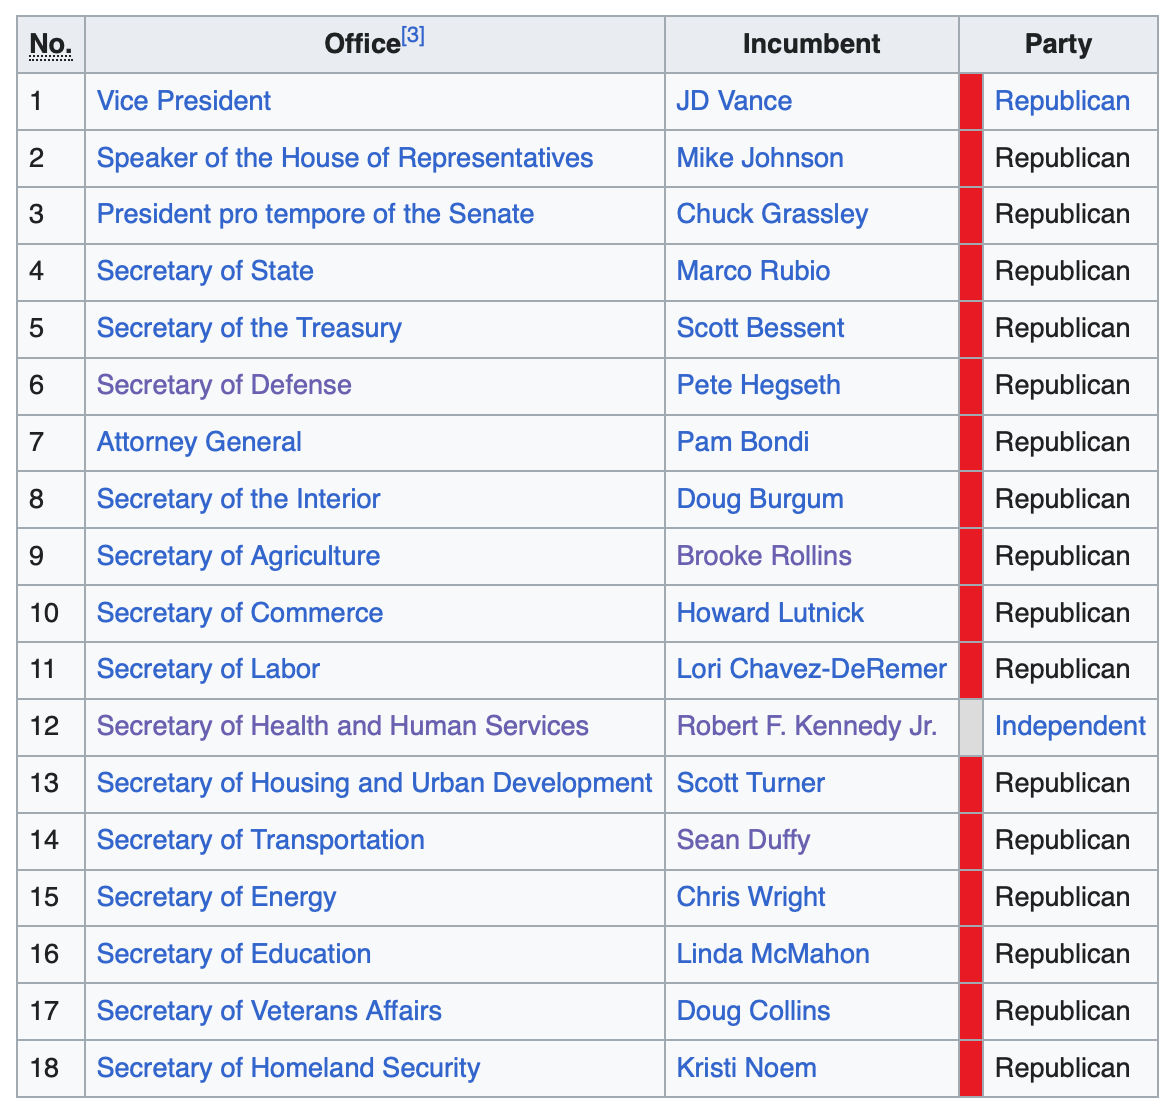Image resolution: width=1174 pixels, height=1112 pixels.
Task: Open Lori Chavez-DeRemer's page
Action: click(x=811, y=669)
